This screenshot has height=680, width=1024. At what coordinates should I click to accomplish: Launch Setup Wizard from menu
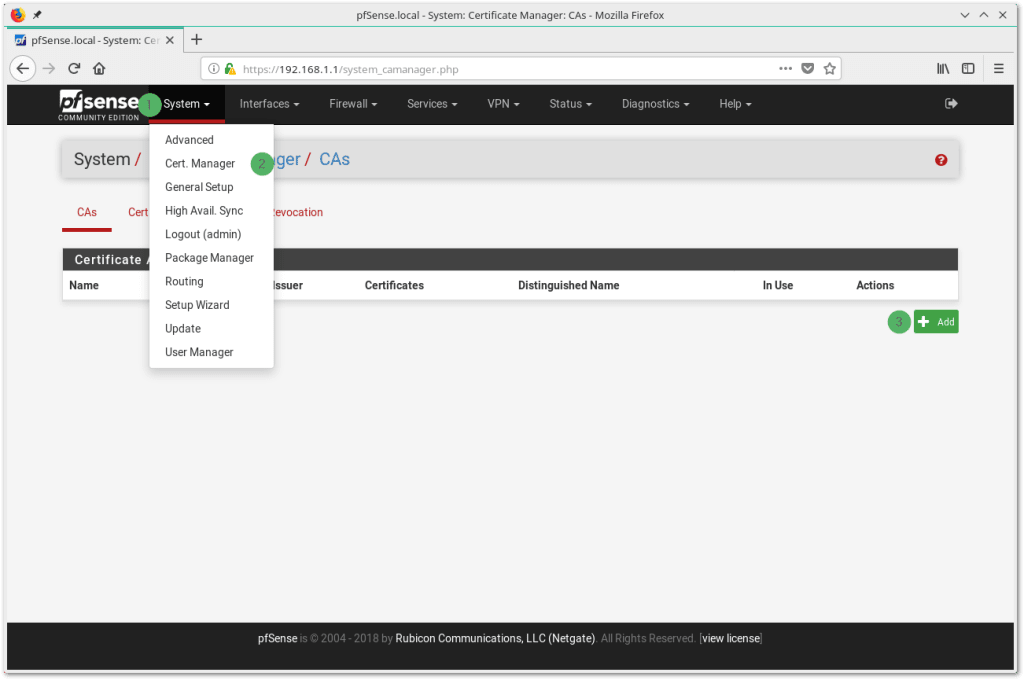pyautogui.click(x=211, y=304)
